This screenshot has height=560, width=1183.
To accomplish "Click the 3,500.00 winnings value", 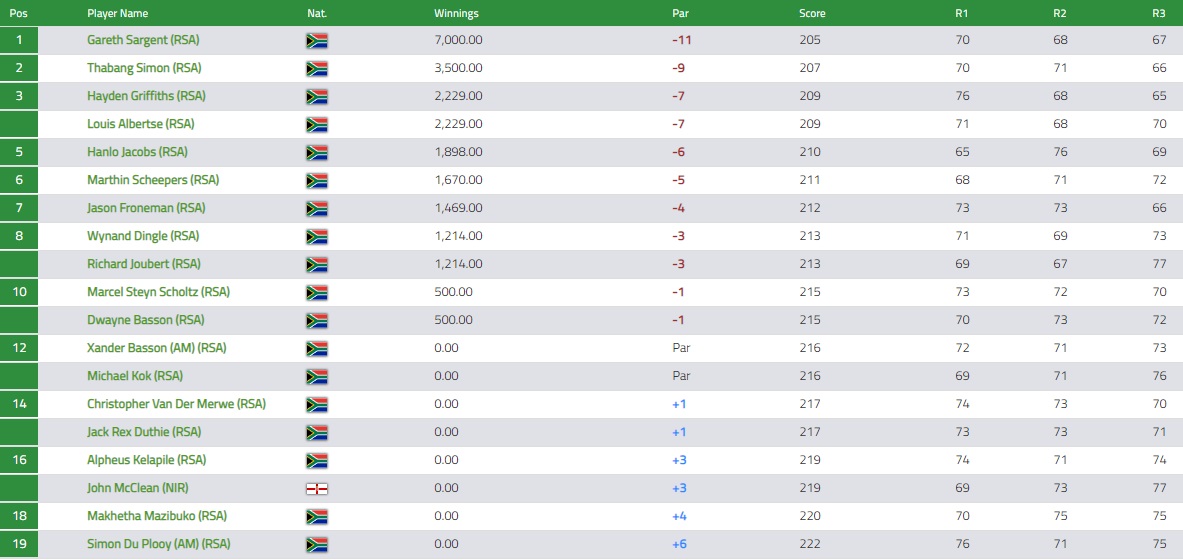I will click(459, 68).
